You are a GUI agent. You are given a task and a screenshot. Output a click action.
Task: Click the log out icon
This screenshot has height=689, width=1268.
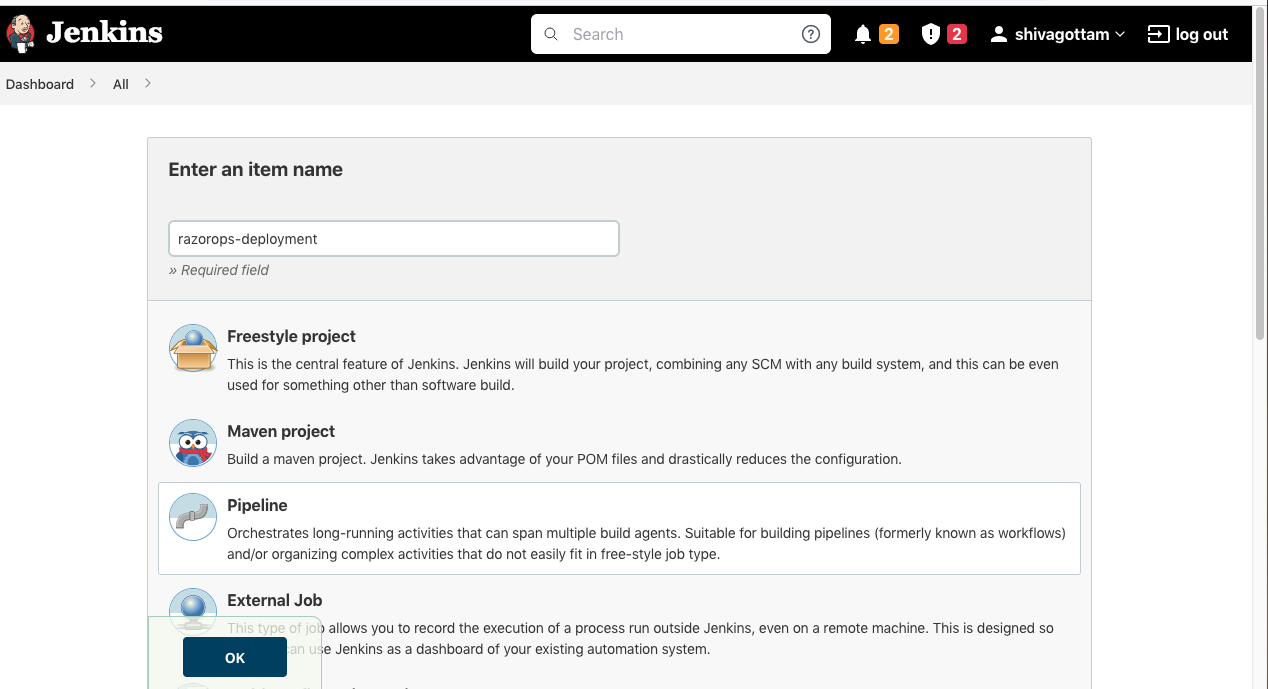click(x=1158, y=34)
